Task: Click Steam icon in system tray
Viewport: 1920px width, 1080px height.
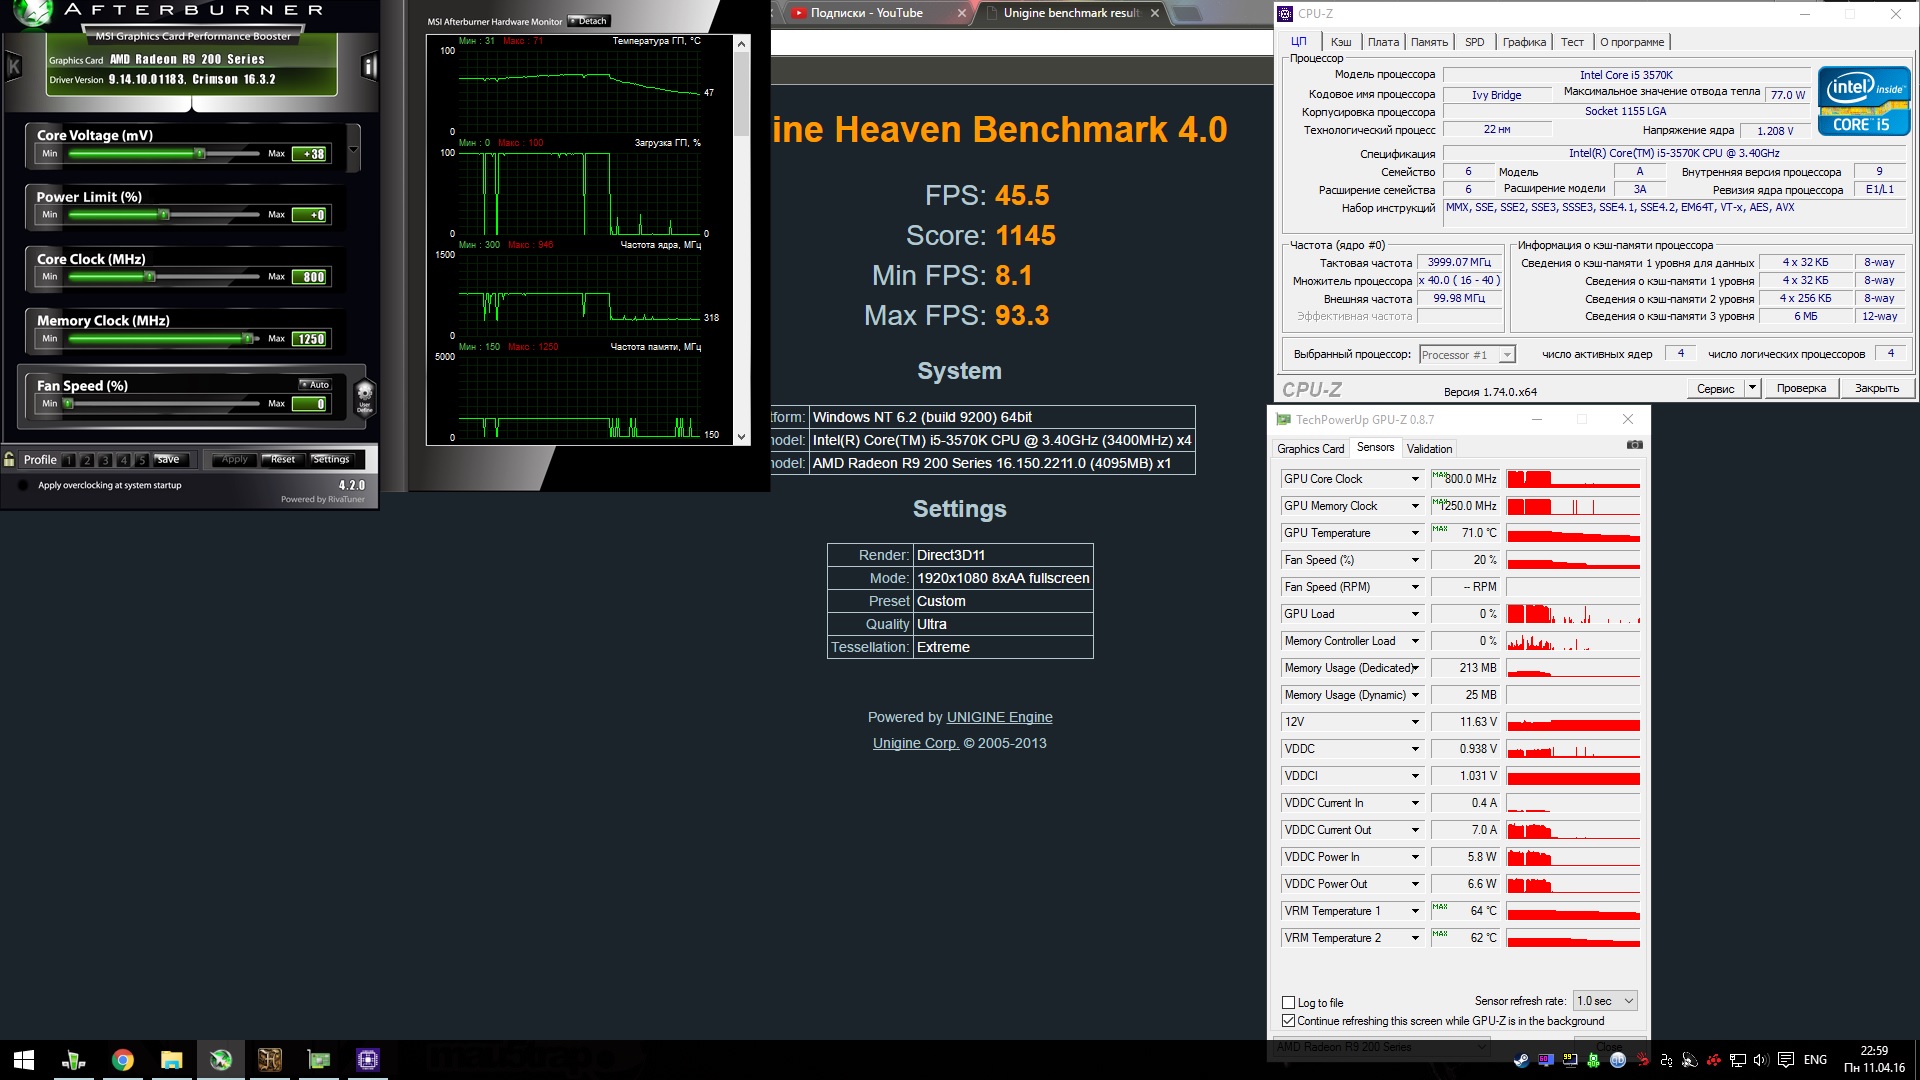Action: click(1521, 1060)
